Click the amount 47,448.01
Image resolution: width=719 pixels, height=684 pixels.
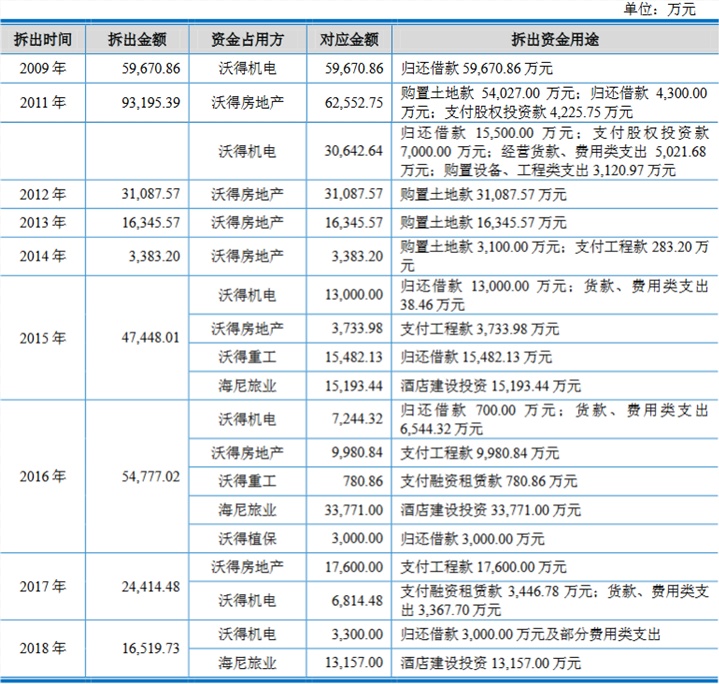[x=150, y=338]
